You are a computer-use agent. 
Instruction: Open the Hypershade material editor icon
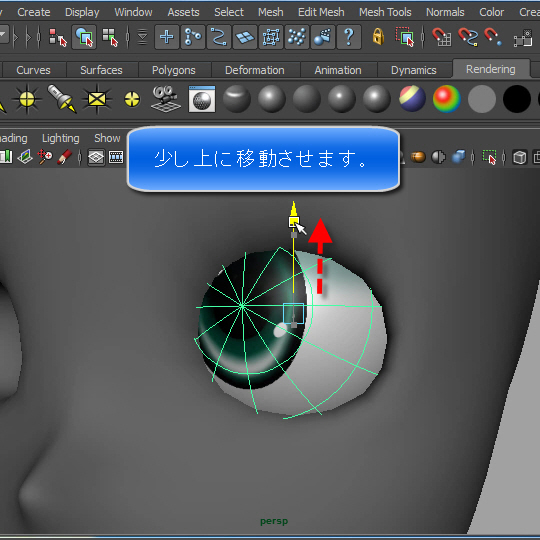[x=202, y=99]
